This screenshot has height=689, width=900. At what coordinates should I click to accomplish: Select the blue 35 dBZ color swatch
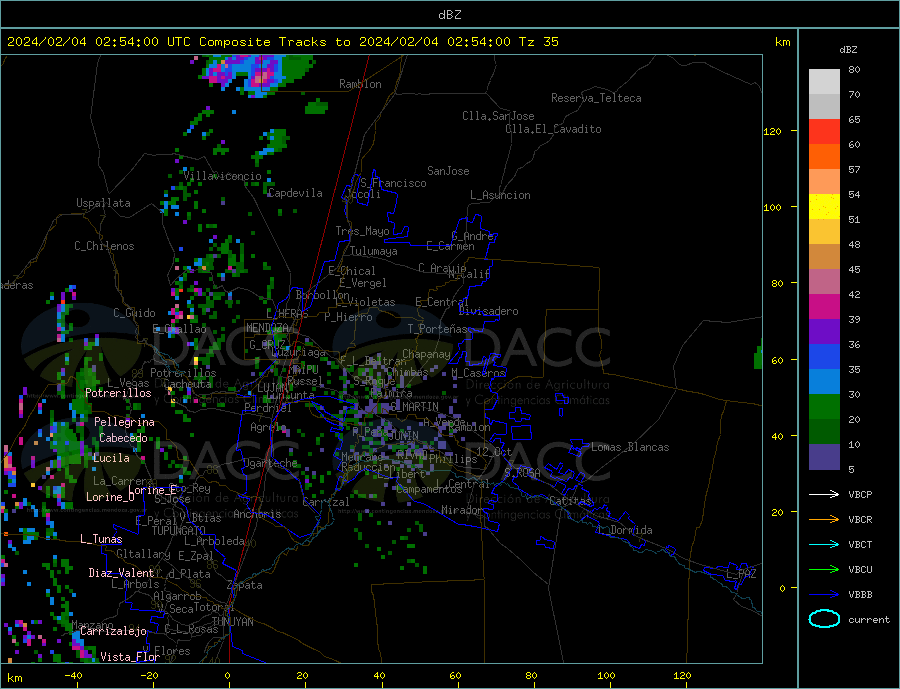click(x=824, y=357)
